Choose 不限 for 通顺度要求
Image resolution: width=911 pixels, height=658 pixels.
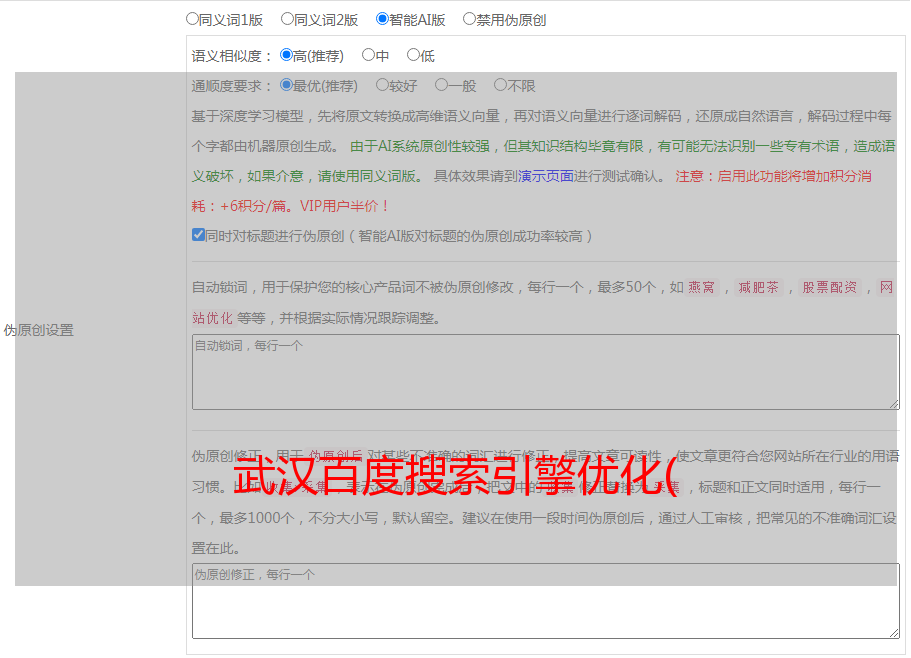pos(500,85)
